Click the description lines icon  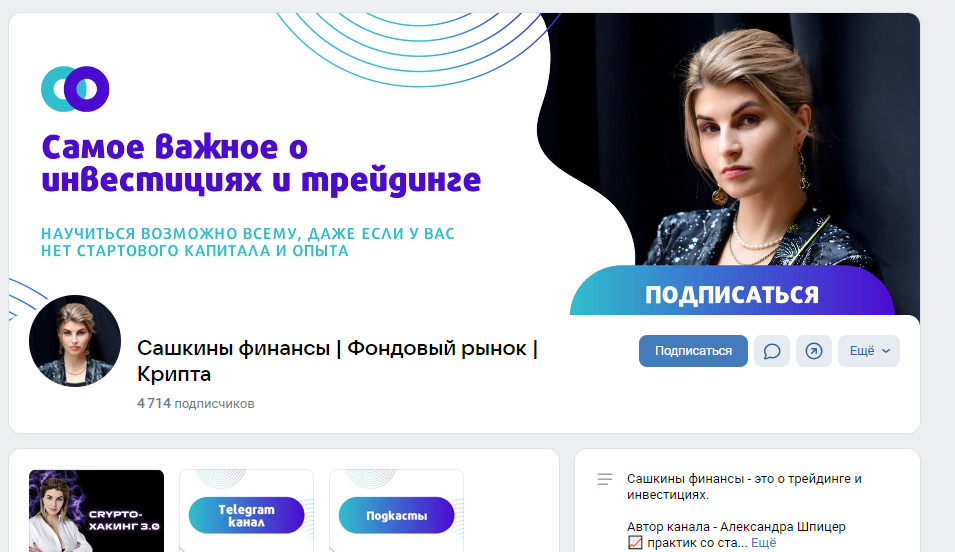[605, 479]
